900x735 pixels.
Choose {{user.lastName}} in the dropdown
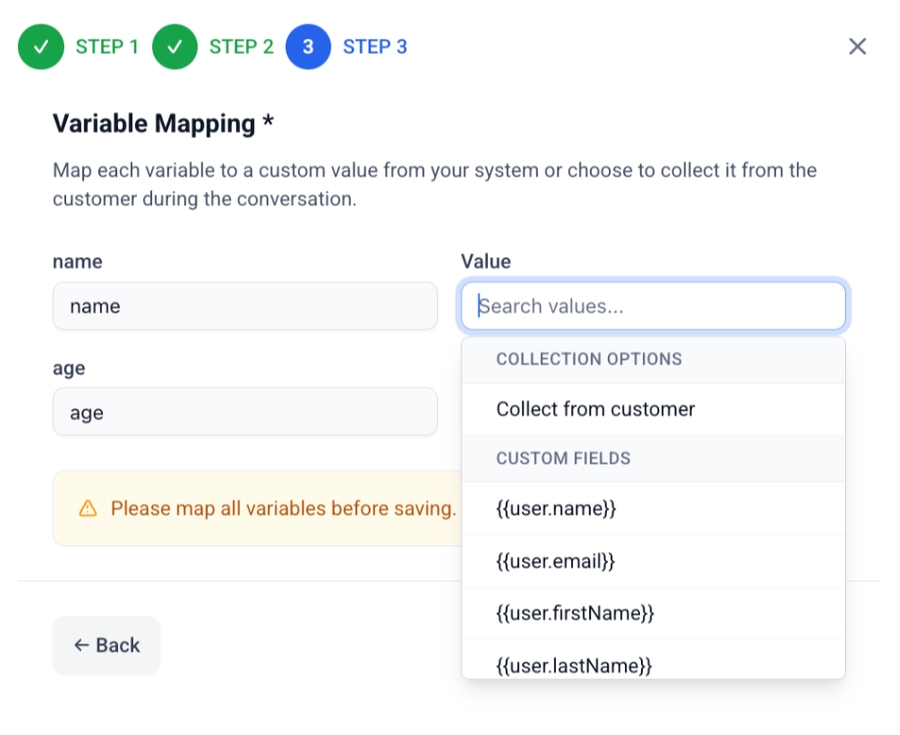click(x=574, y=664)
